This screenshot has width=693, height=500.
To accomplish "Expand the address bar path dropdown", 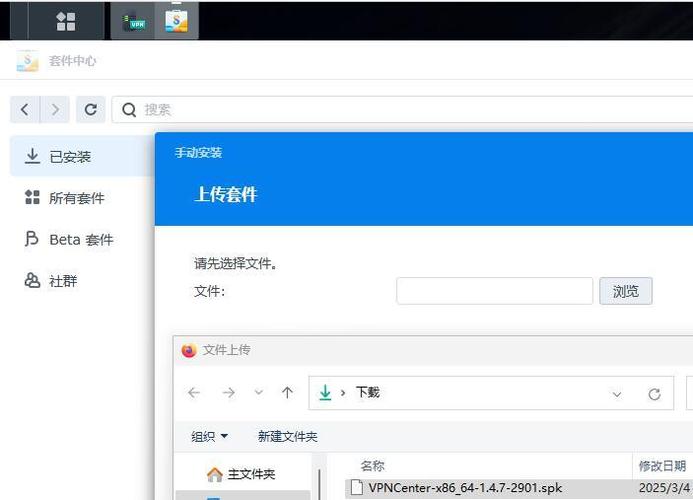I will 617,394.
